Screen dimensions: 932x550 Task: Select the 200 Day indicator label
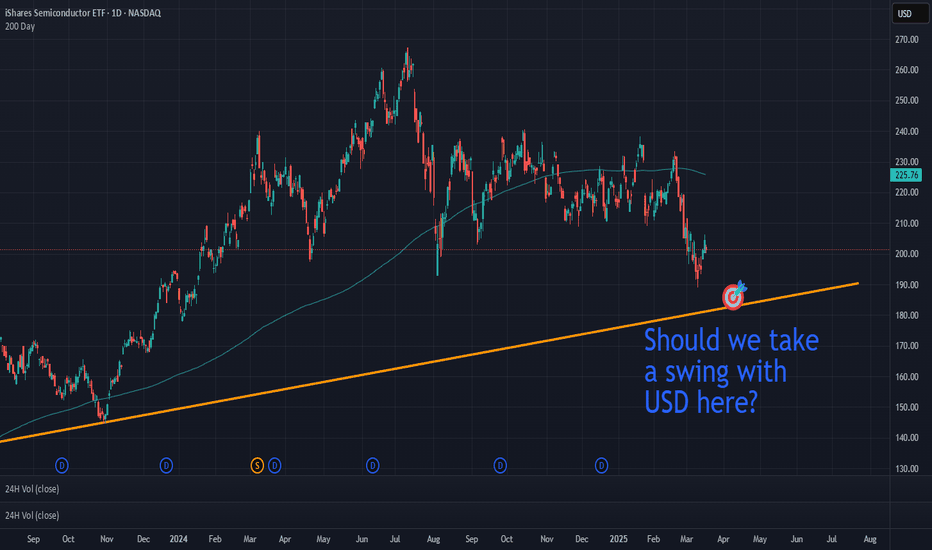pyautogui.click(x=20, y=26)
